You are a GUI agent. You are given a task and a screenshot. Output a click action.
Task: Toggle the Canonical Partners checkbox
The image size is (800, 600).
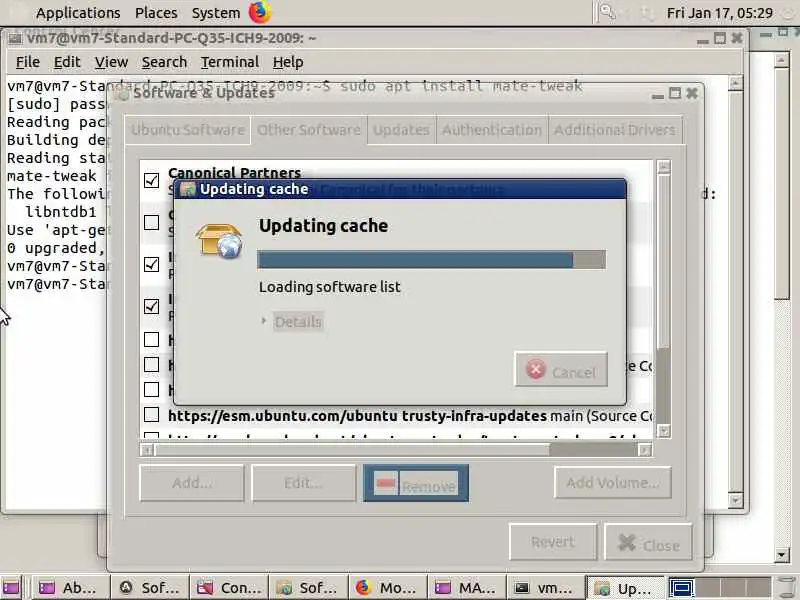point(152,181)
